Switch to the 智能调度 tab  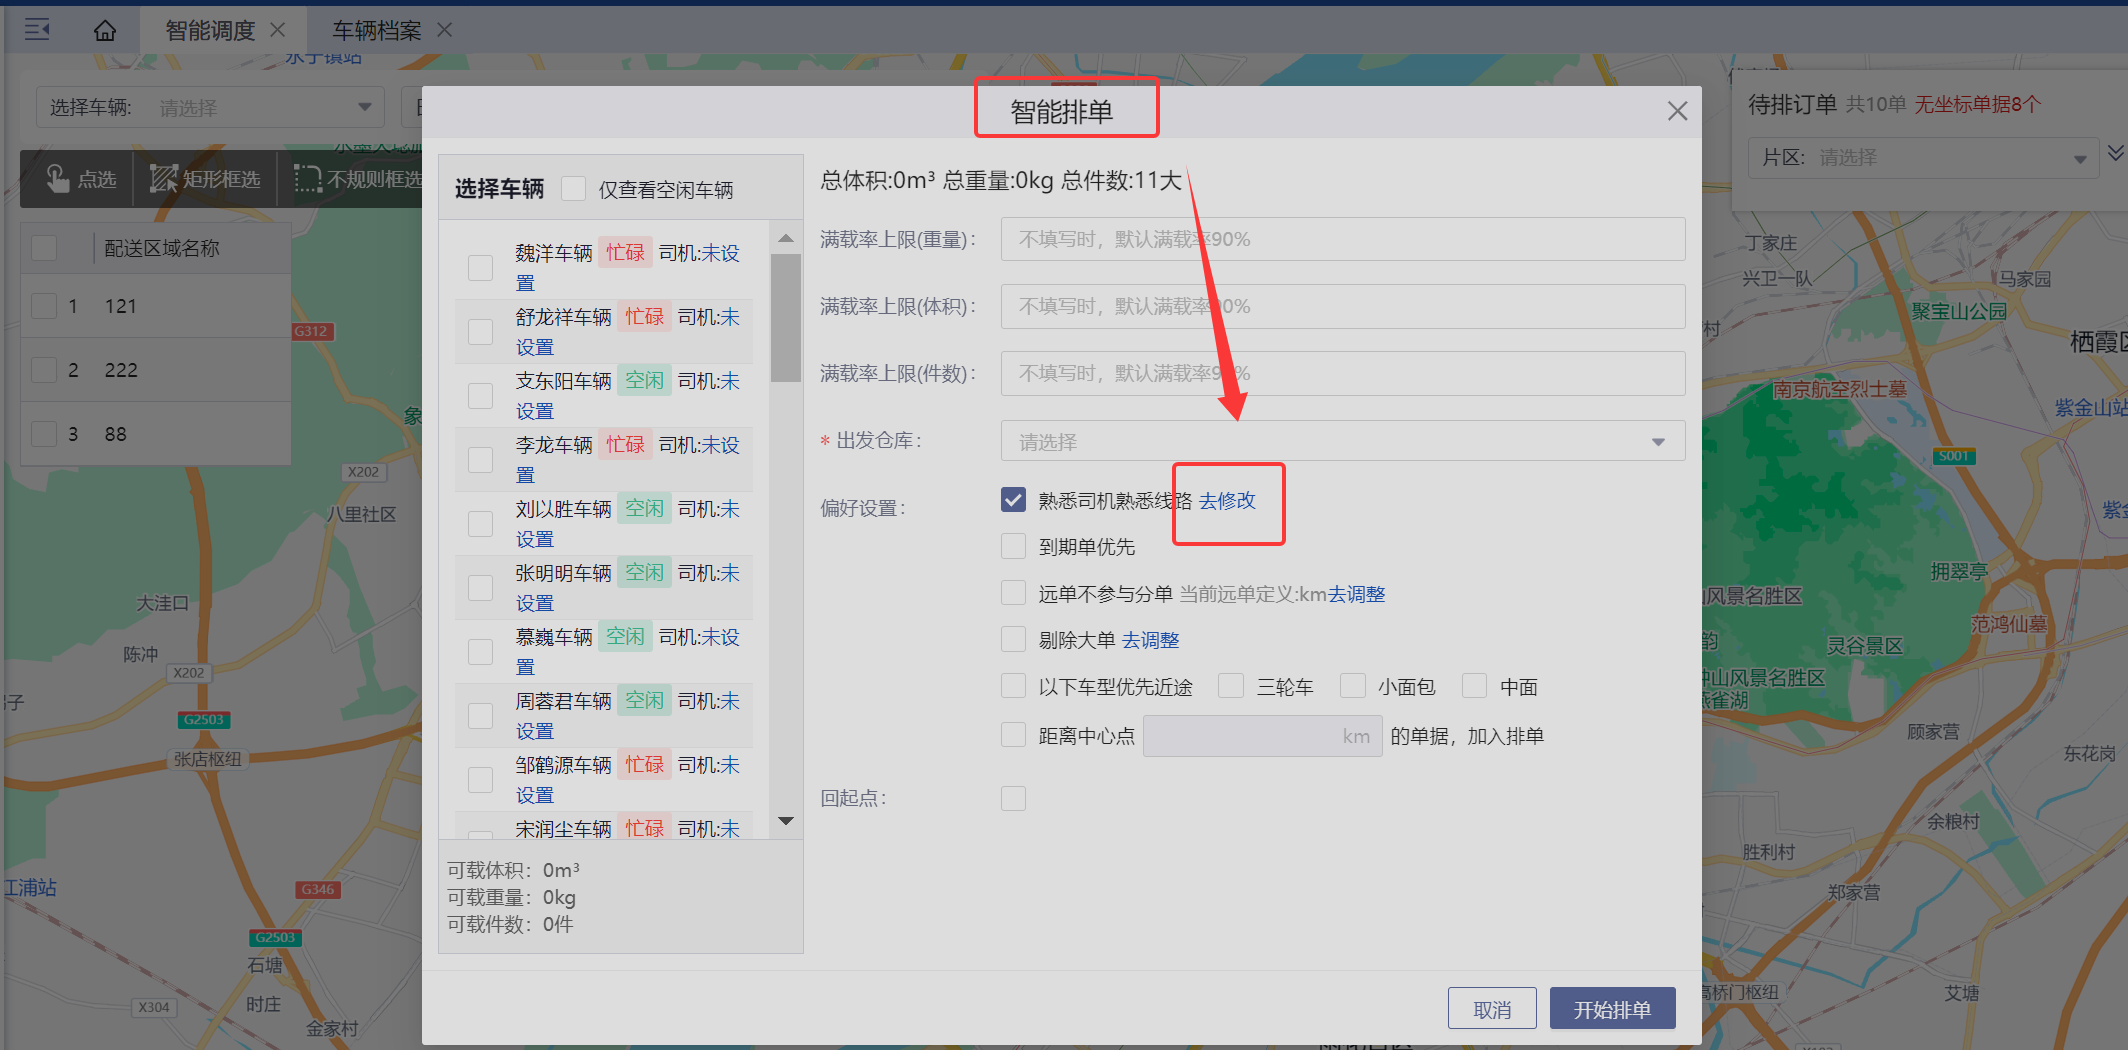click(210, 31)
